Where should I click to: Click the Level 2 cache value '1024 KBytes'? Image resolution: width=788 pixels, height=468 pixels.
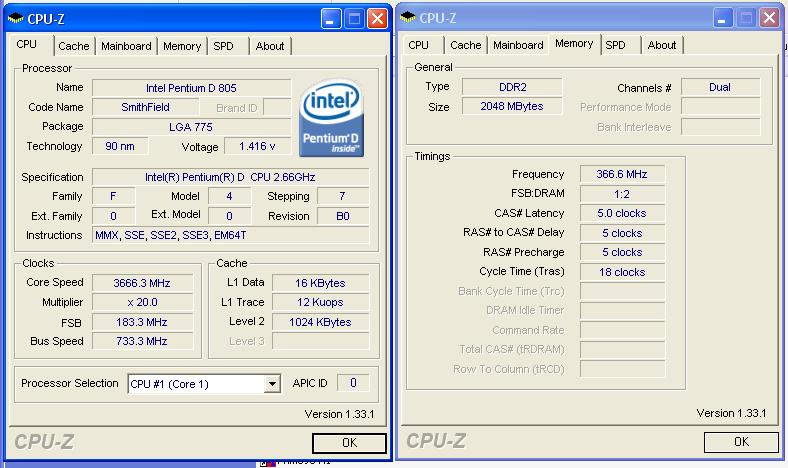point(320,322)
